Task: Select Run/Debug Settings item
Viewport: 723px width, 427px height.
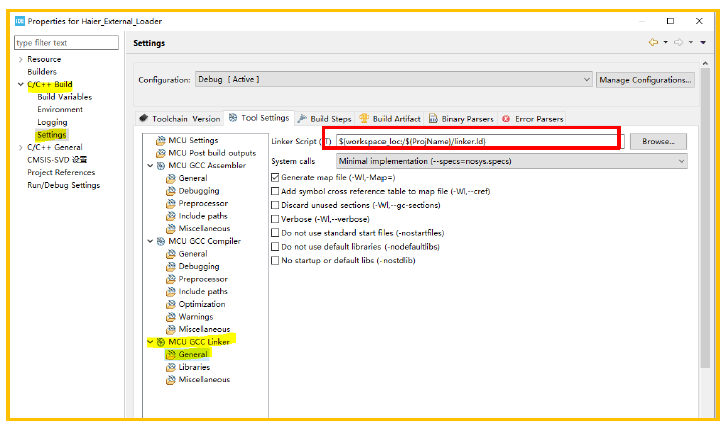Action: [64, 185]
